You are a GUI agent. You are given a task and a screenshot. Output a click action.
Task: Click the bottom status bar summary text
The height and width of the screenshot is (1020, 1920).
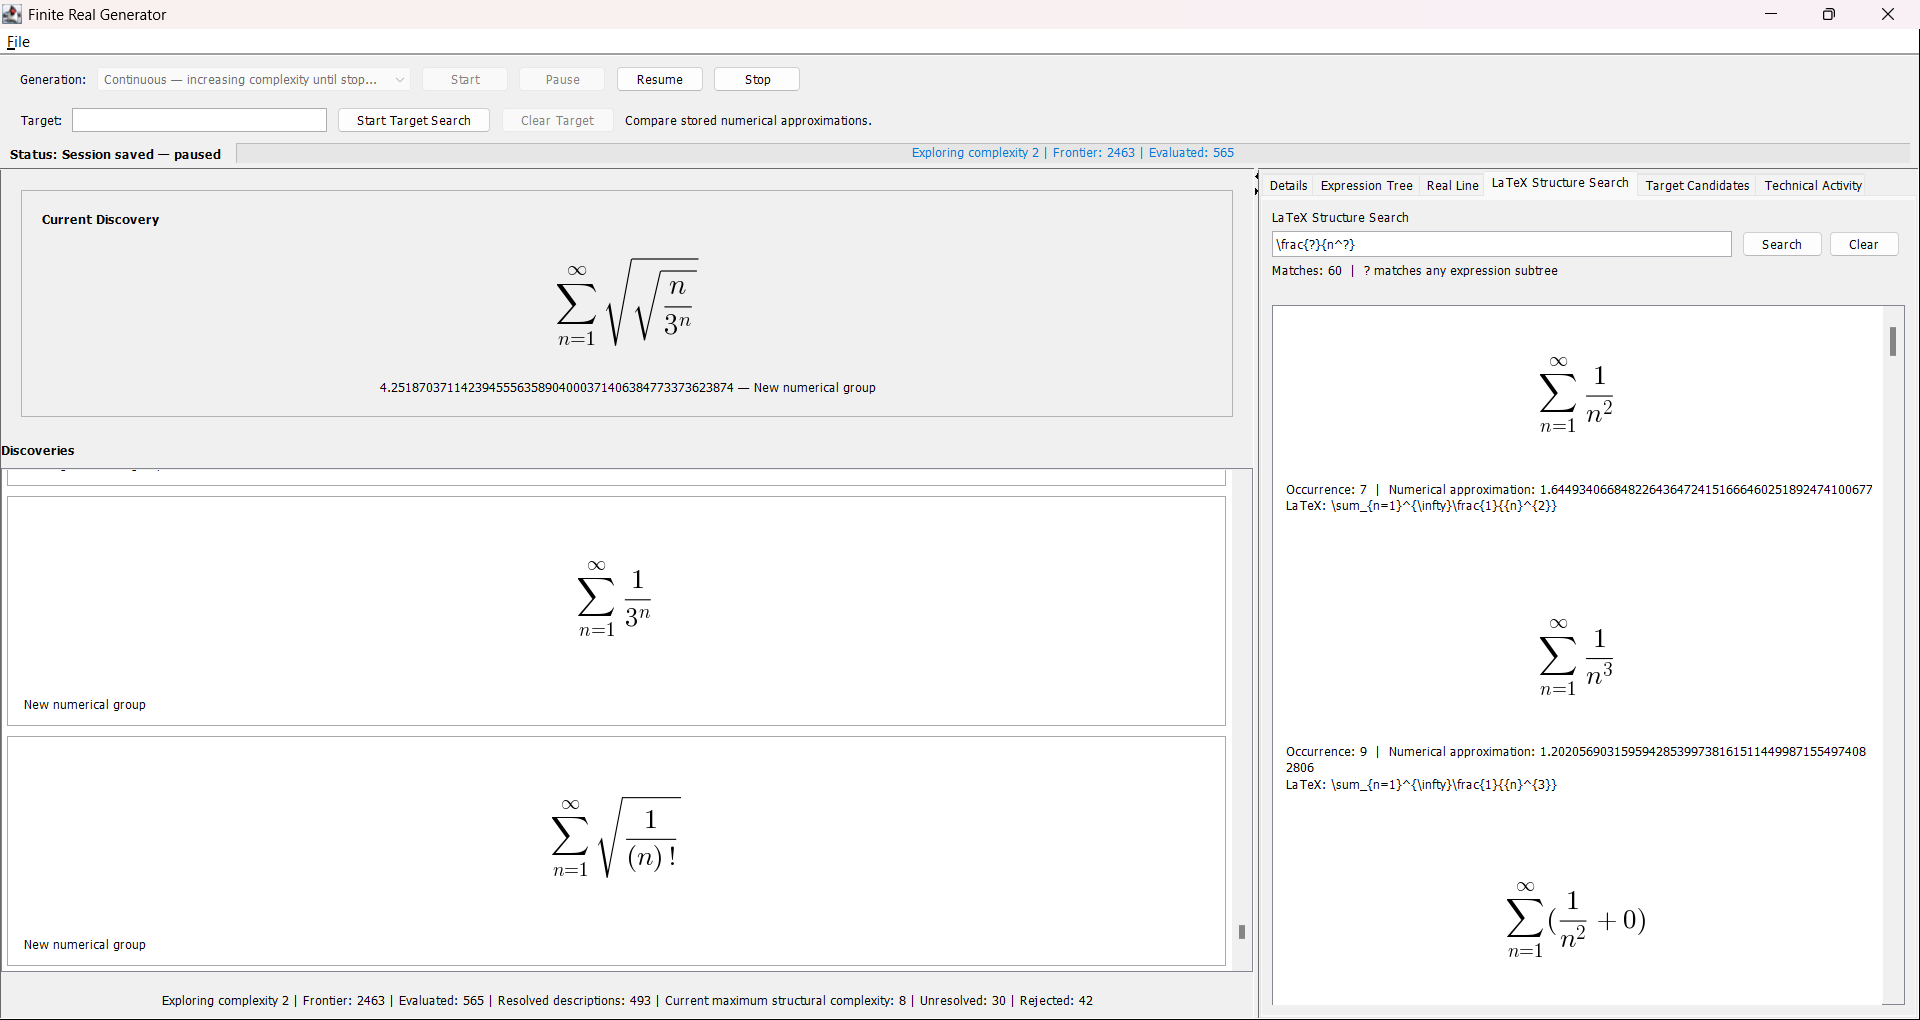[627, 1001]
